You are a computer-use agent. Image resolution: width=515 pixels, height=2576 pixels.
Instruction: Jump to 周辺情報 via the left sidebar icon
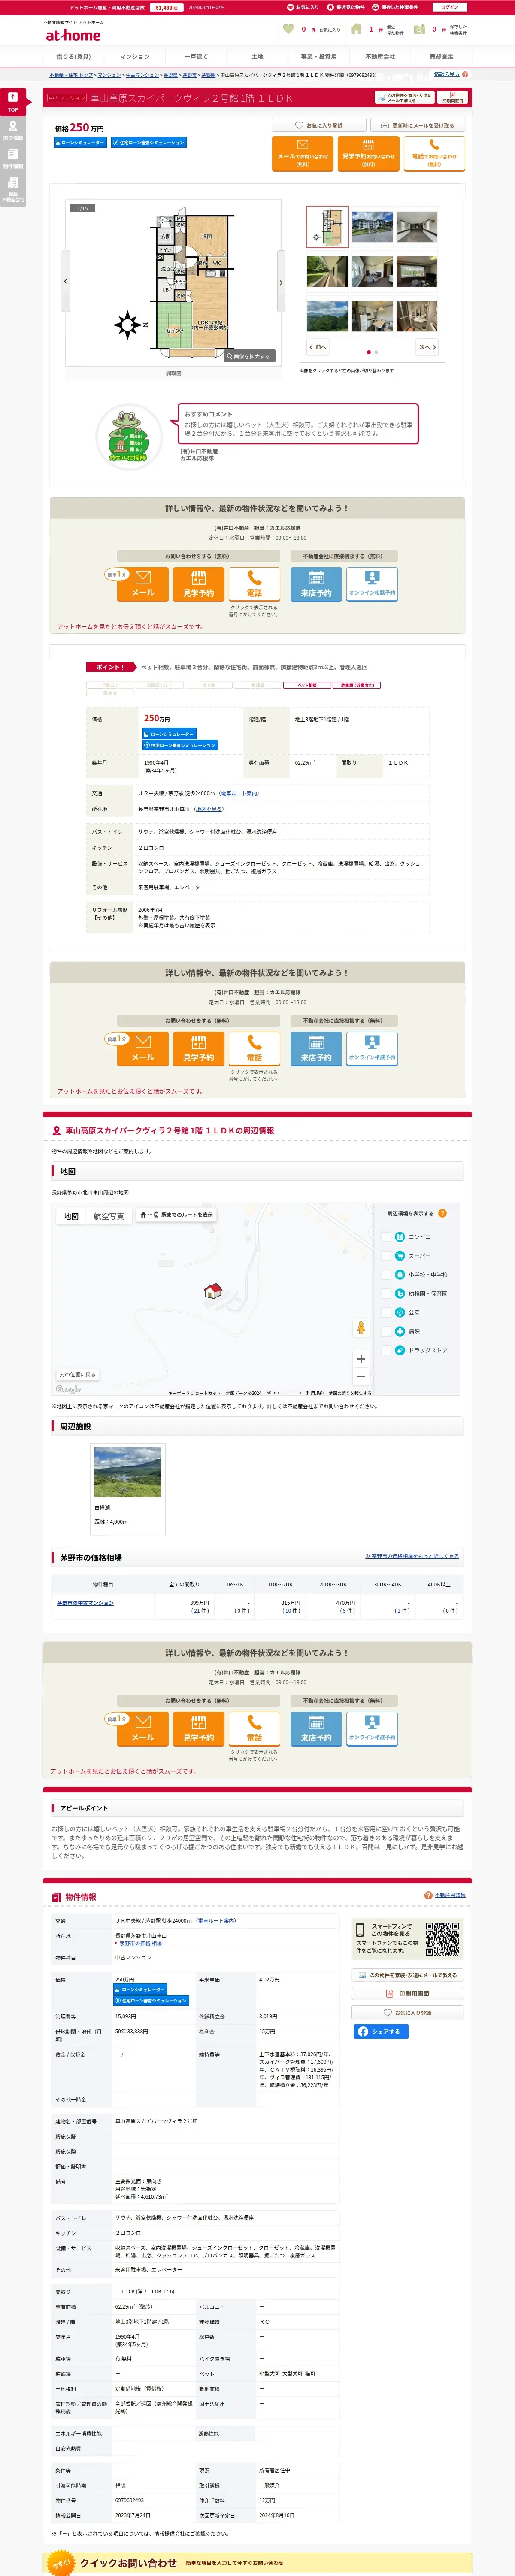click(x=12, y=130)
